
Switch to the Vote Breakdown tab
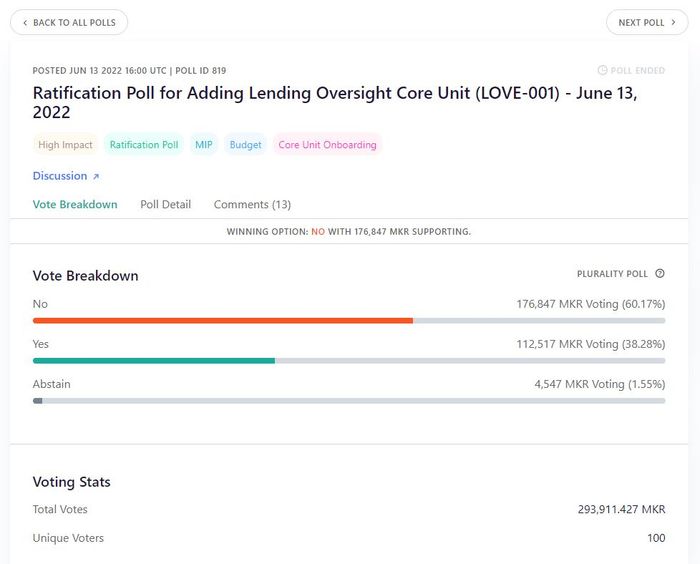click(x=75, y=204)
